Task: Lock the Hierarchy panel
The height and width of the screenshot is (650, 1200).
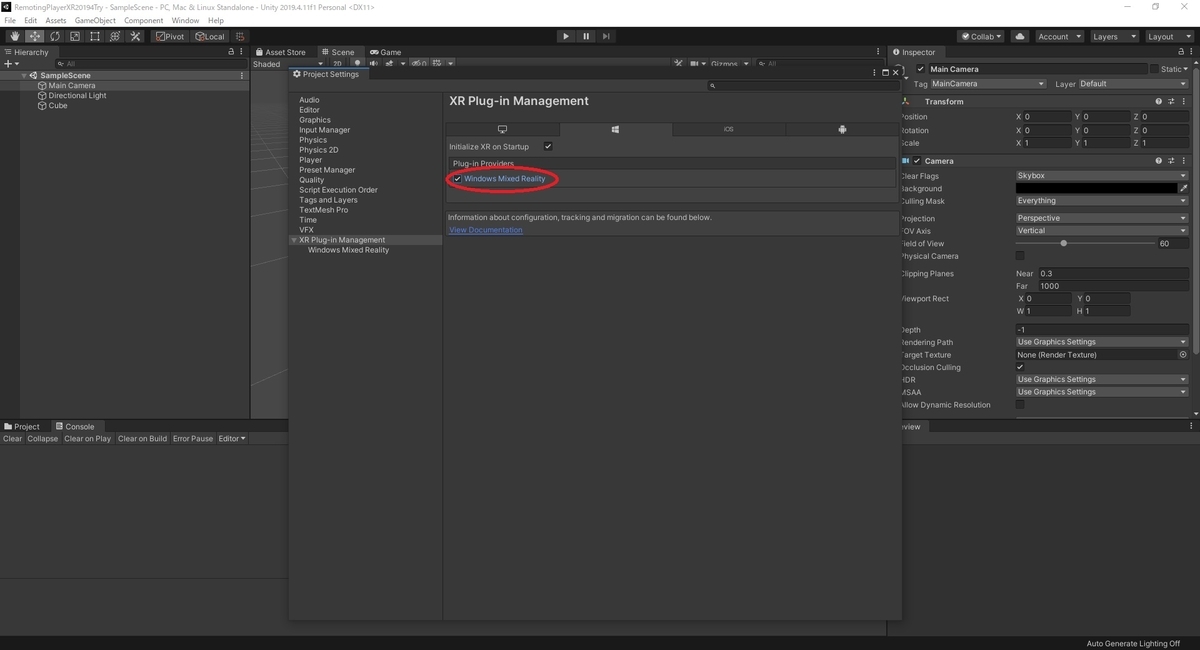Action: click(232, 52)
